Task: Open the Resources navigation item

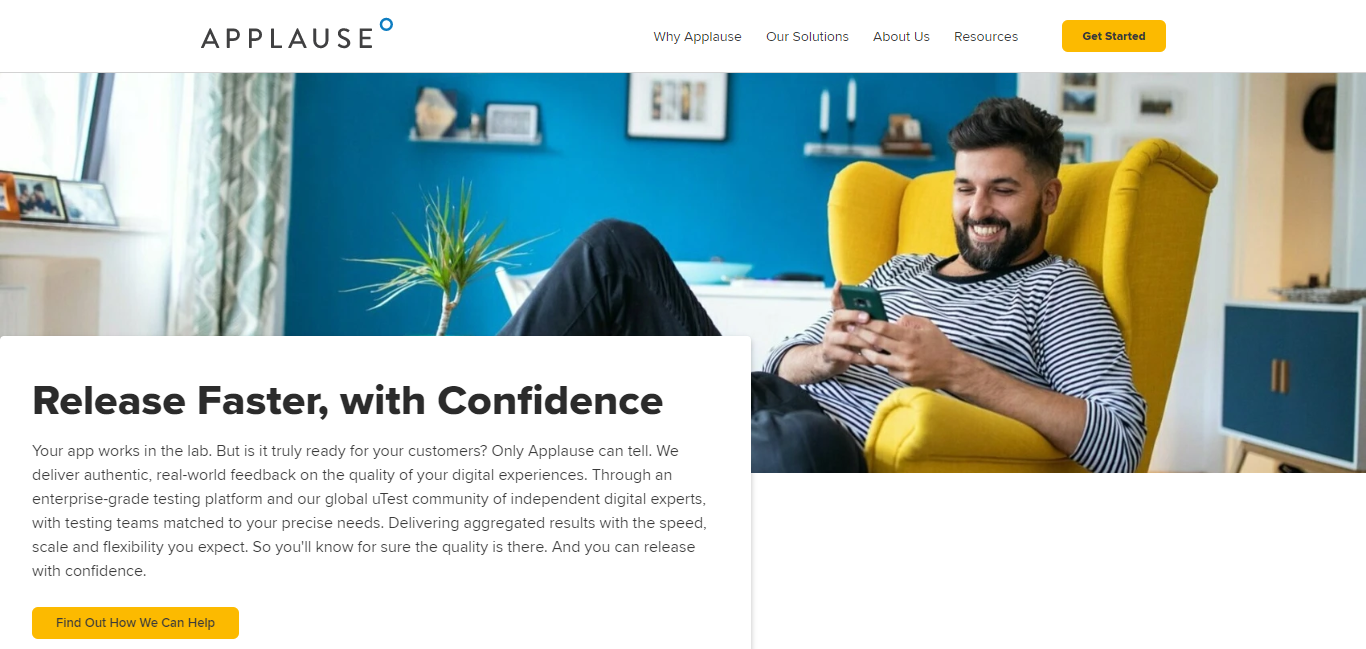Action: pos(986,36)
